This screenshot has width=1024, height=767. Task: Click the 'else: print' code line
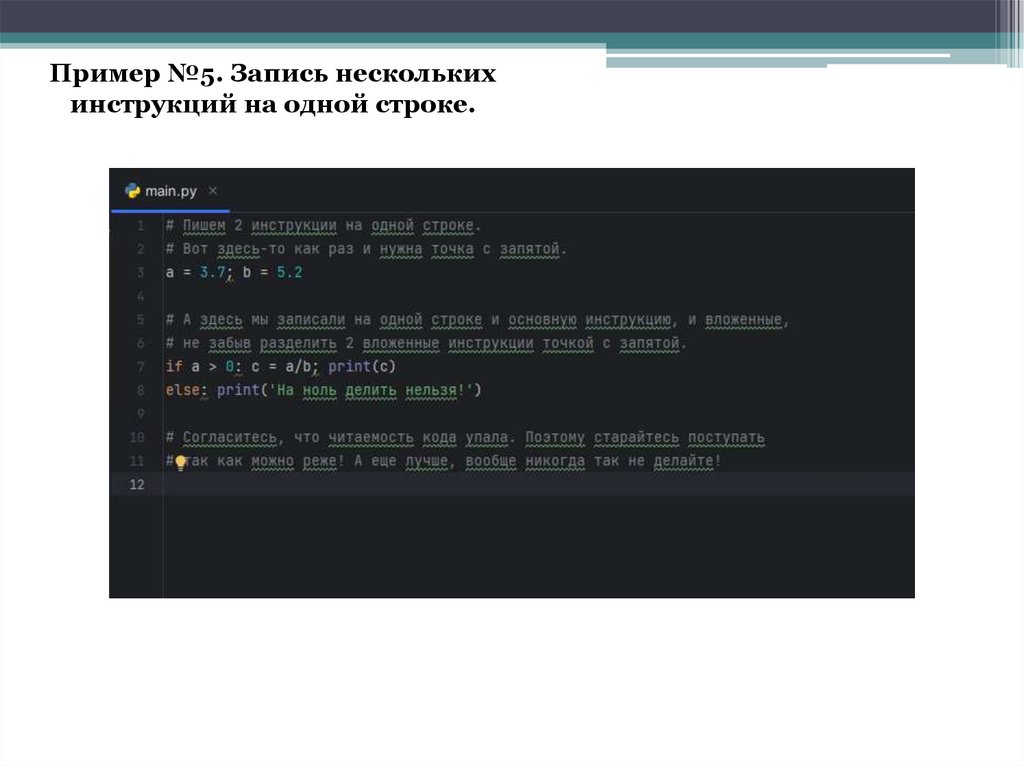click(323, 390)
